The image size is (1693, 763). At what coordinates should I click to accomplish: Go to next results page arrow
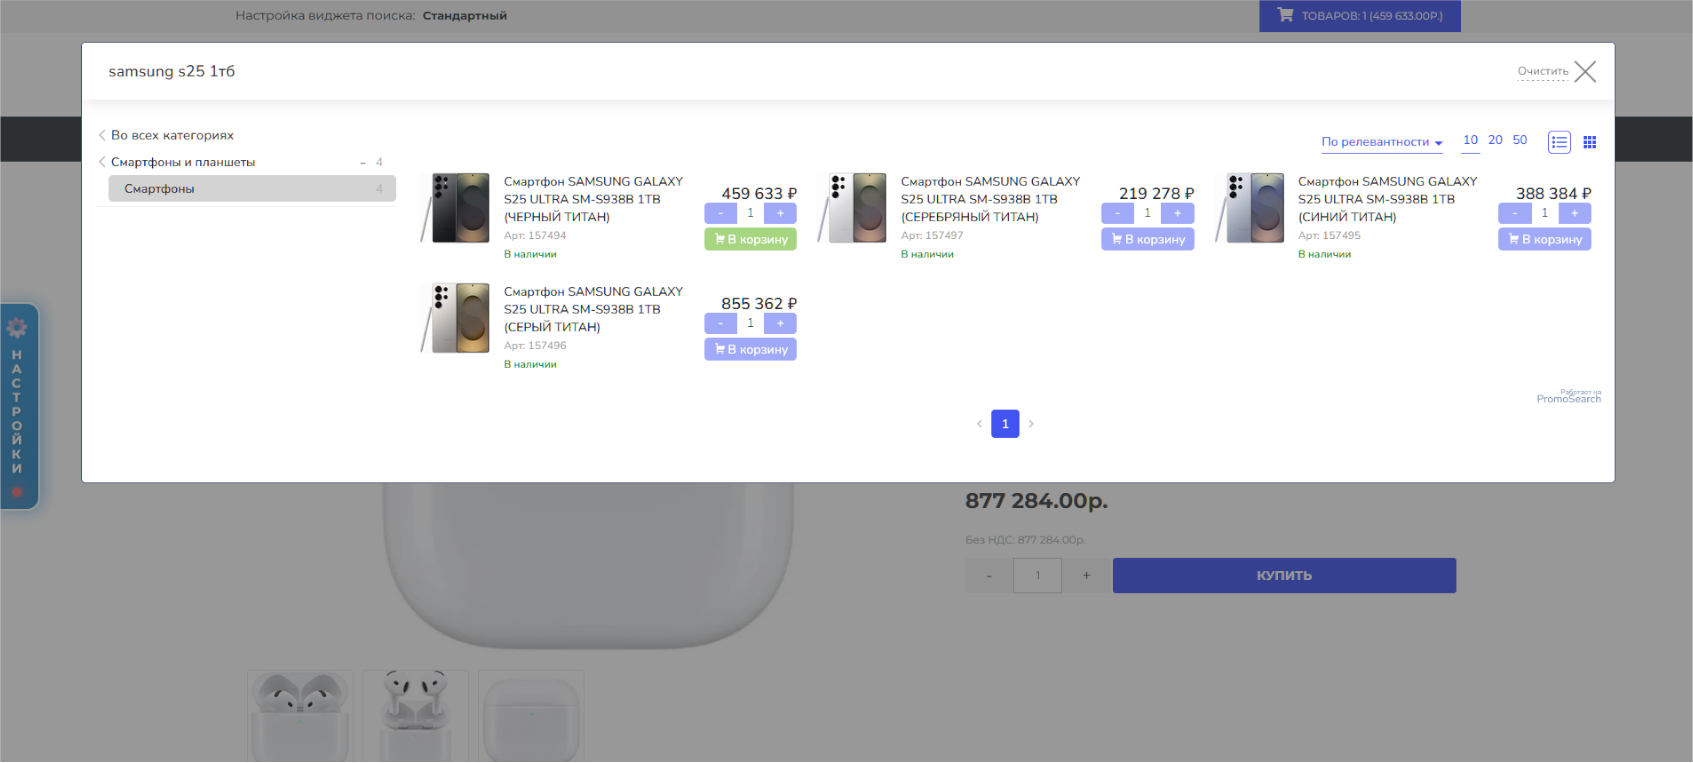click(1031, 424)
